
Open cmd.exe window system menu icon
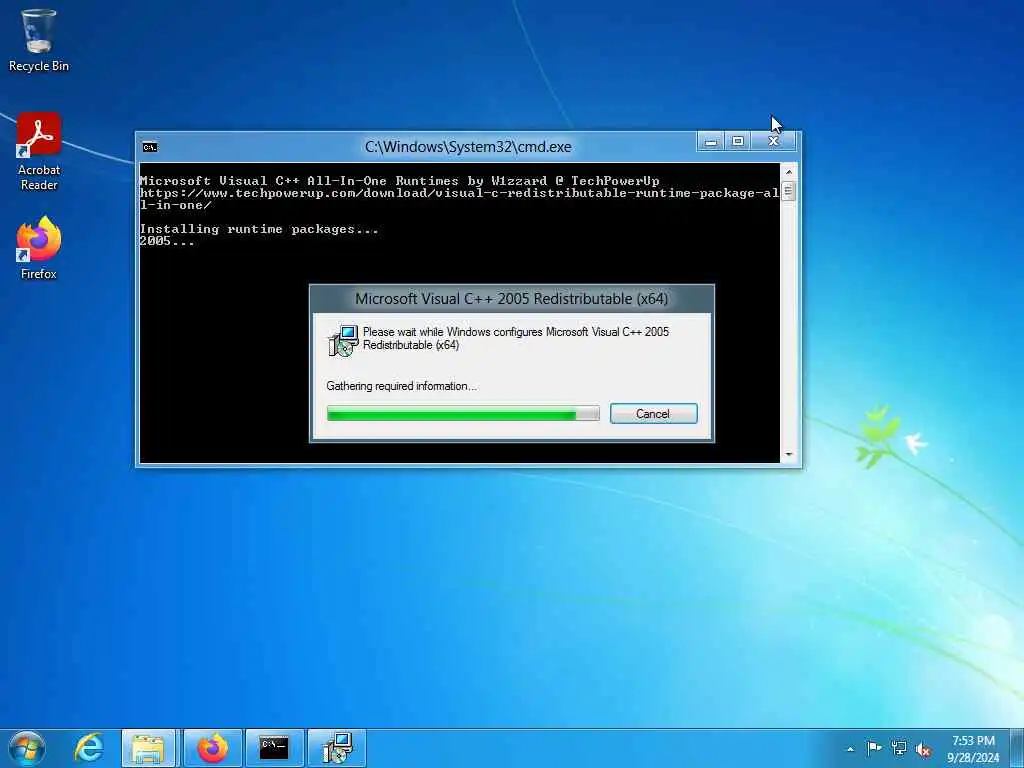coord(150,147)
